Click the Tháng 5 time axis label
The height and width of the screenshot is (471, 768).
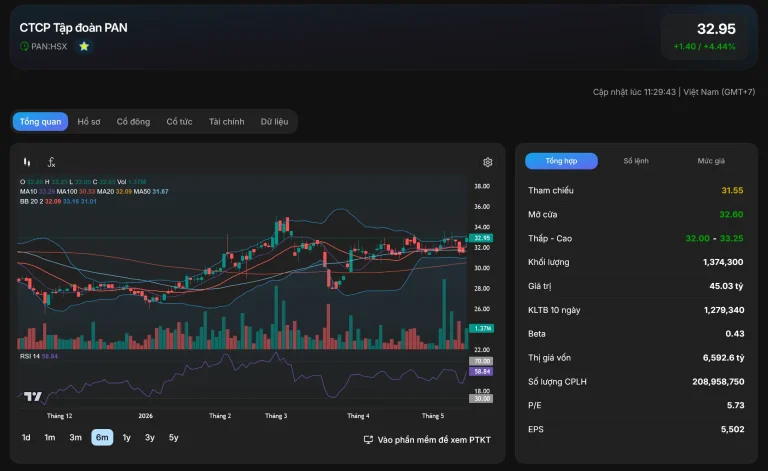click(433, 416)
